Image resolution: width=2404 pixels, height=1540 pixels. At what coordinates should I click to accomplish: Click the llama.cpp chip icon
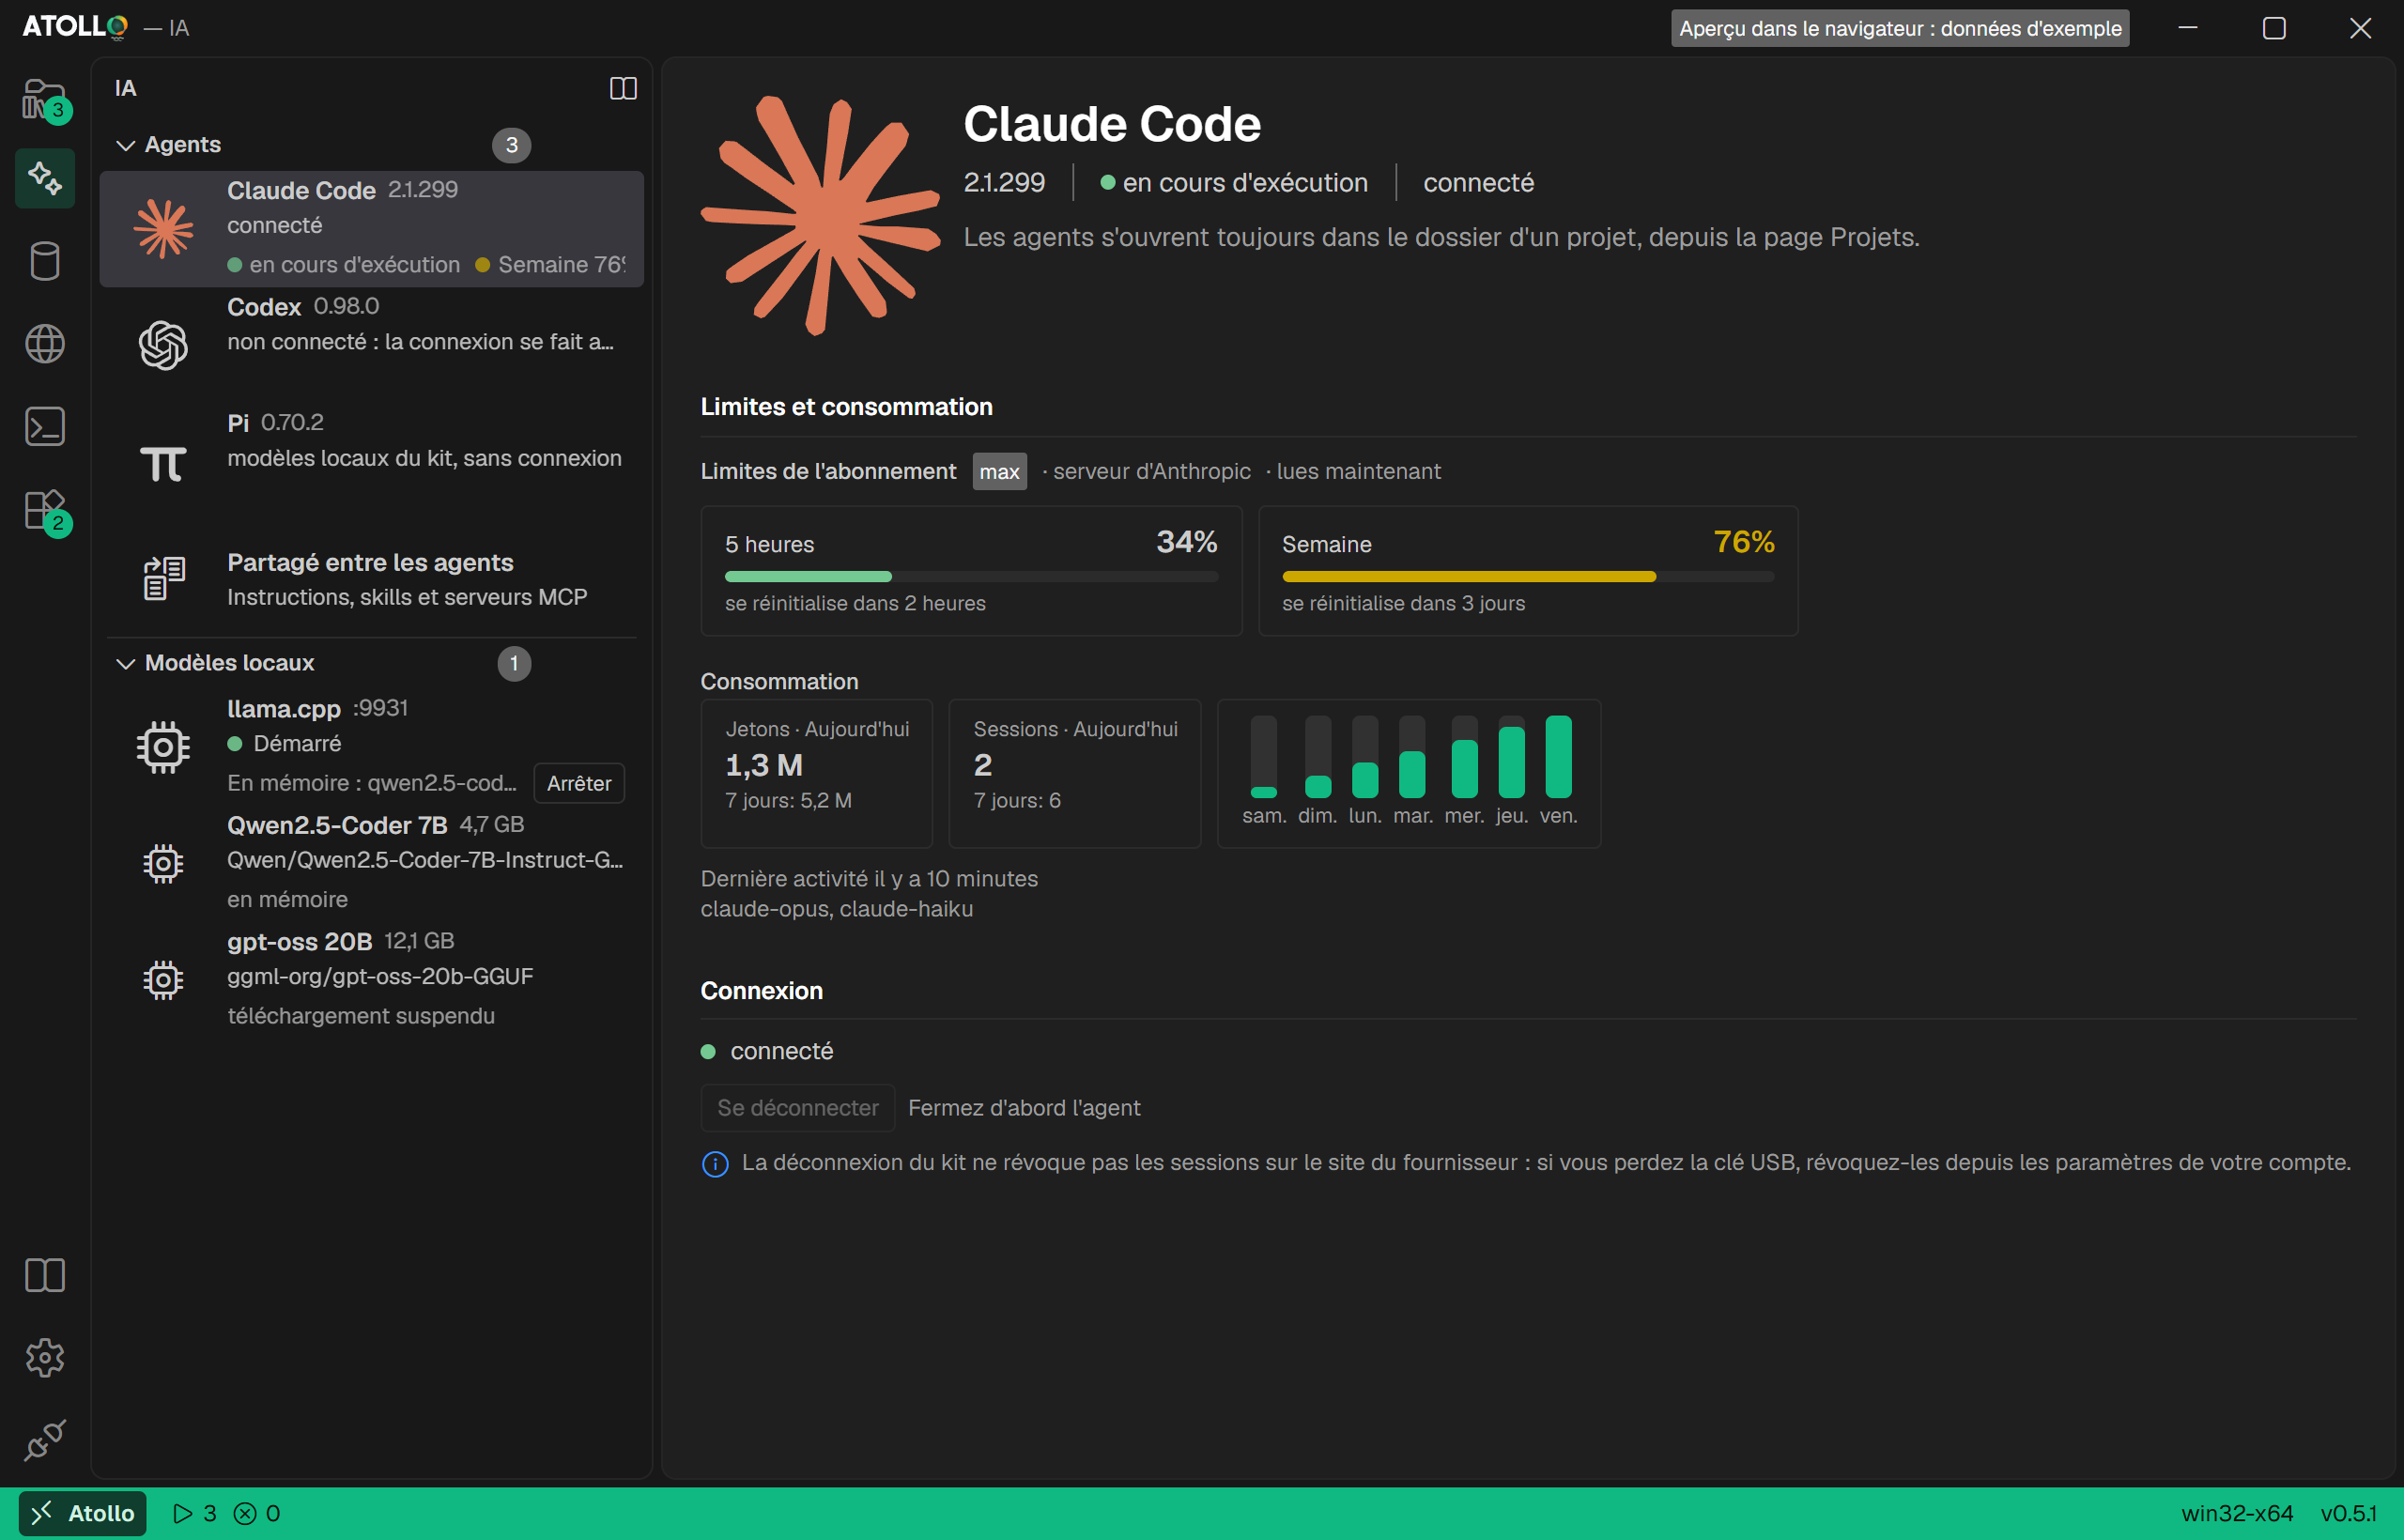(163, 747)
